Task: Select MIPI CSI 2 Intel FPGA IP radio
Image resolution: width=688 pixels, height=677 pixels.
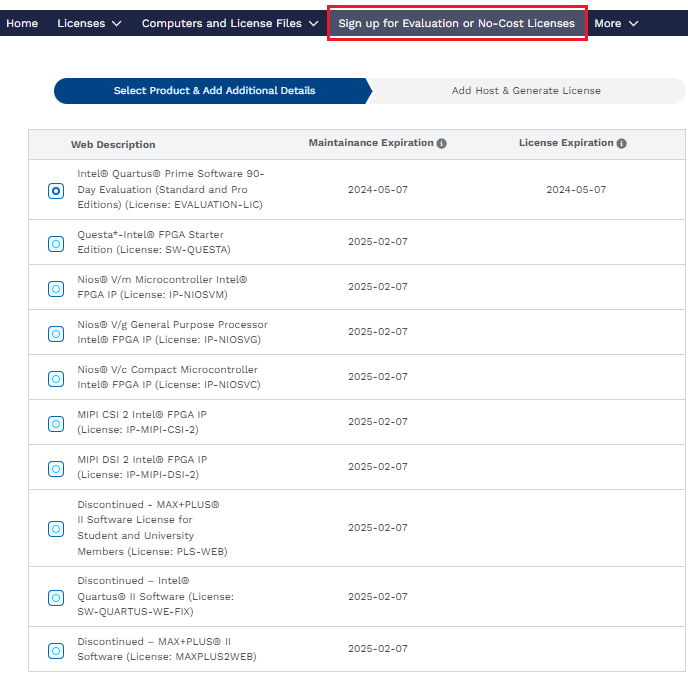Action: pyautogui.click(x=56, y=424)
